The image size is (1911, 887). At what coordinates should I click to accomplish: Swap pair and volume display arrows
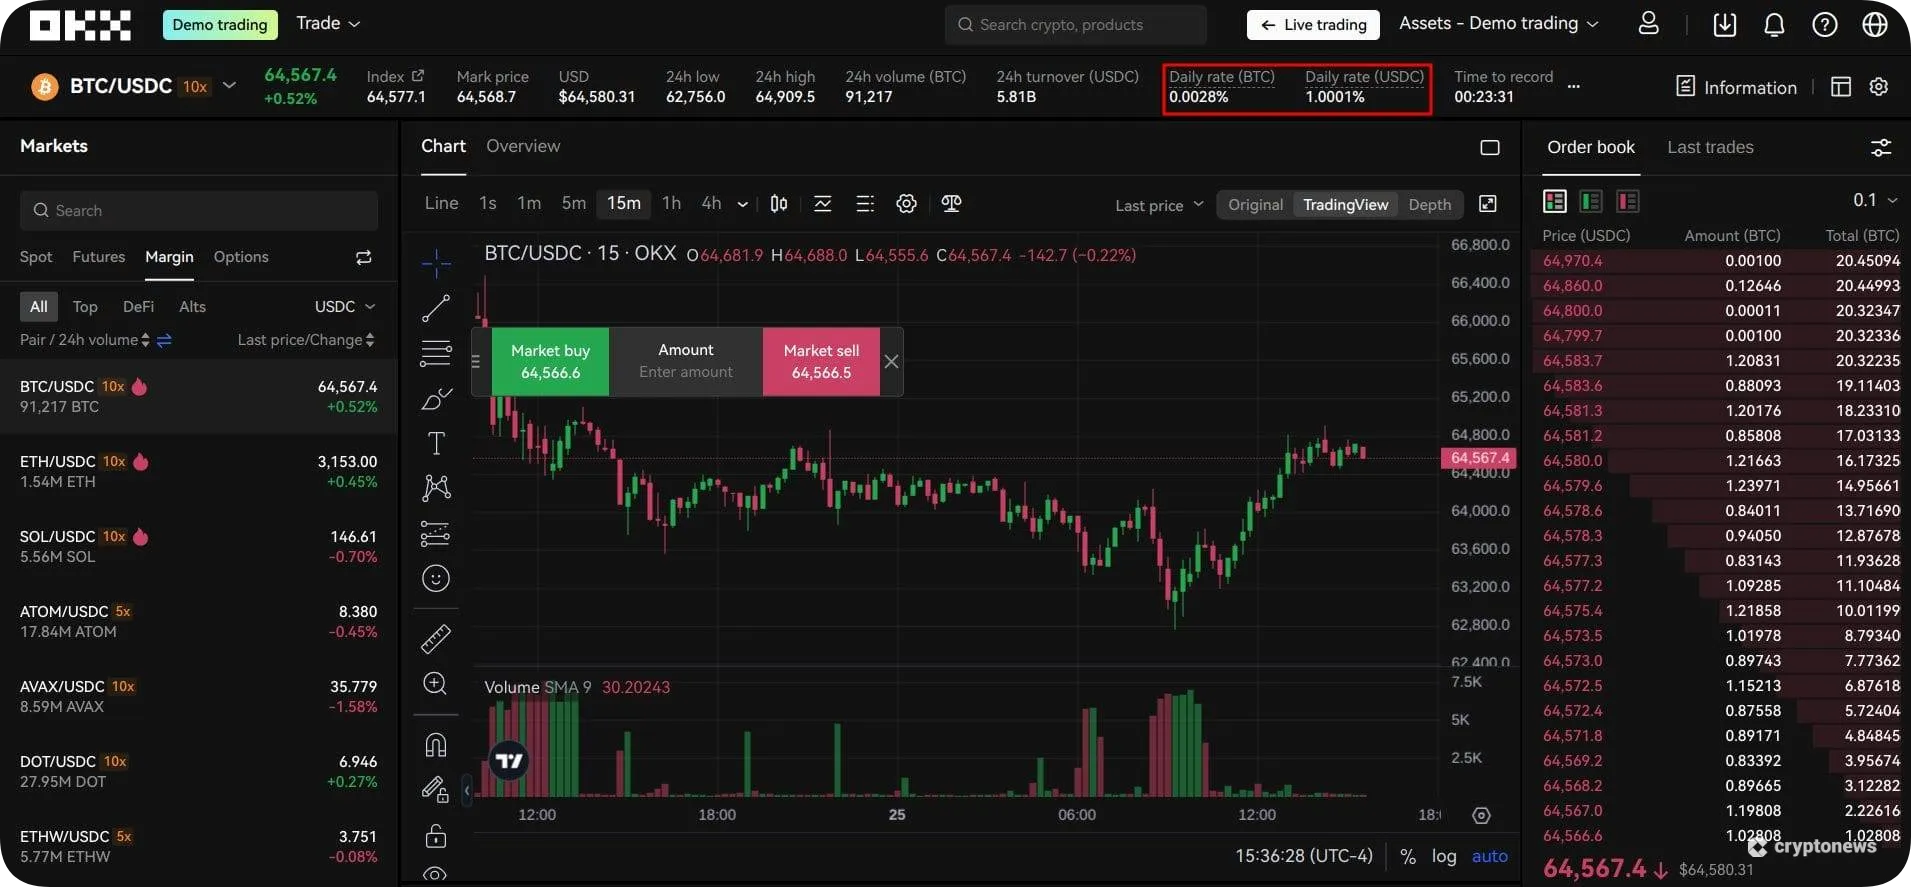click(x=164, y=340)
